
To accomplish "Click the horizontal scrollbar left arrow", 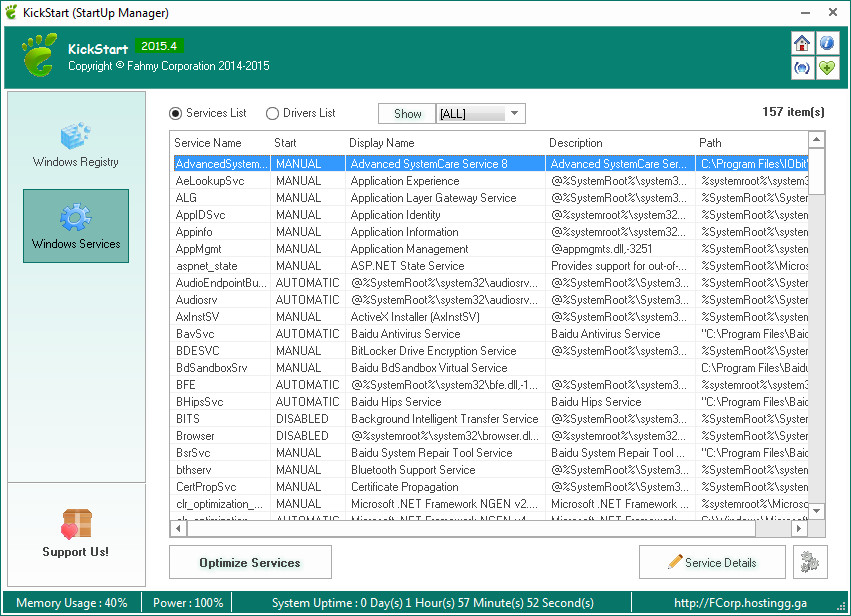I will pyautogui.click(x=178, y=528).
